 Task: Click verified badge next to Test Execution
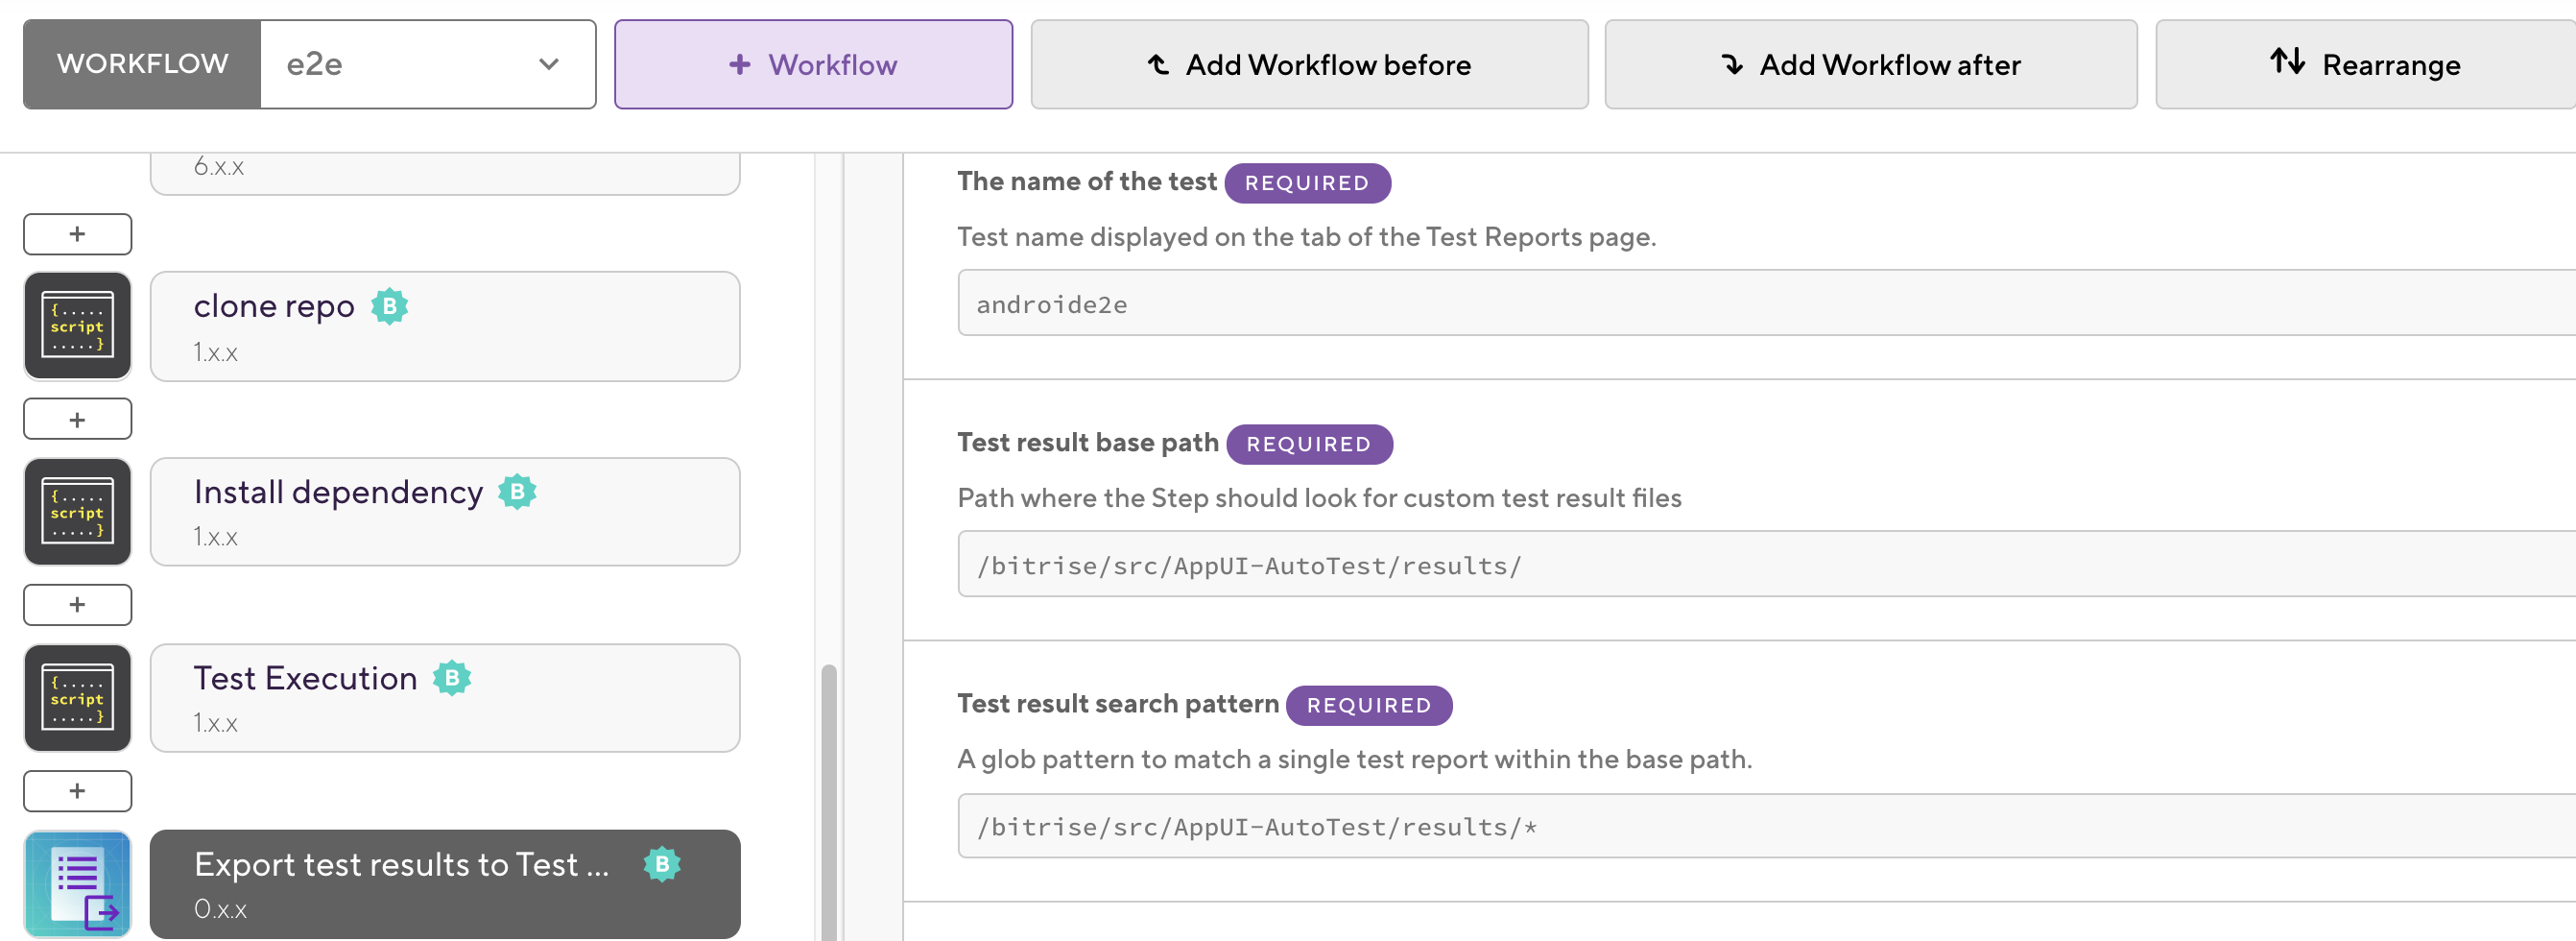tap(452, 678)
